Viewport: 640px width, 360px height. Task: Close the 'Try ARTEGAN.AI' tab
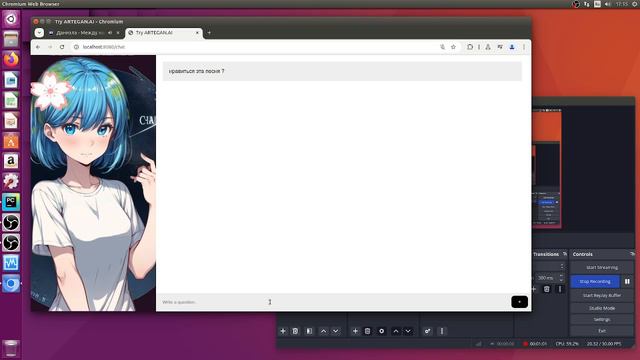pos(197,33)
